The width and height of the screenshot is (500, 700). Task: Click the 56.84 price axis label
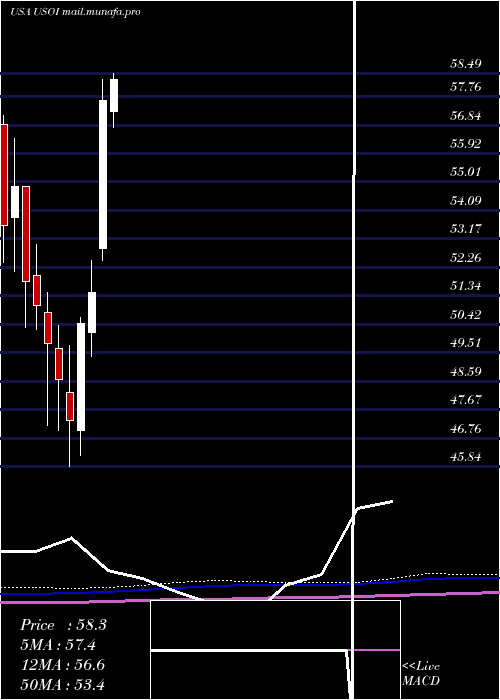pyautogui.click(x=466, y=116)
